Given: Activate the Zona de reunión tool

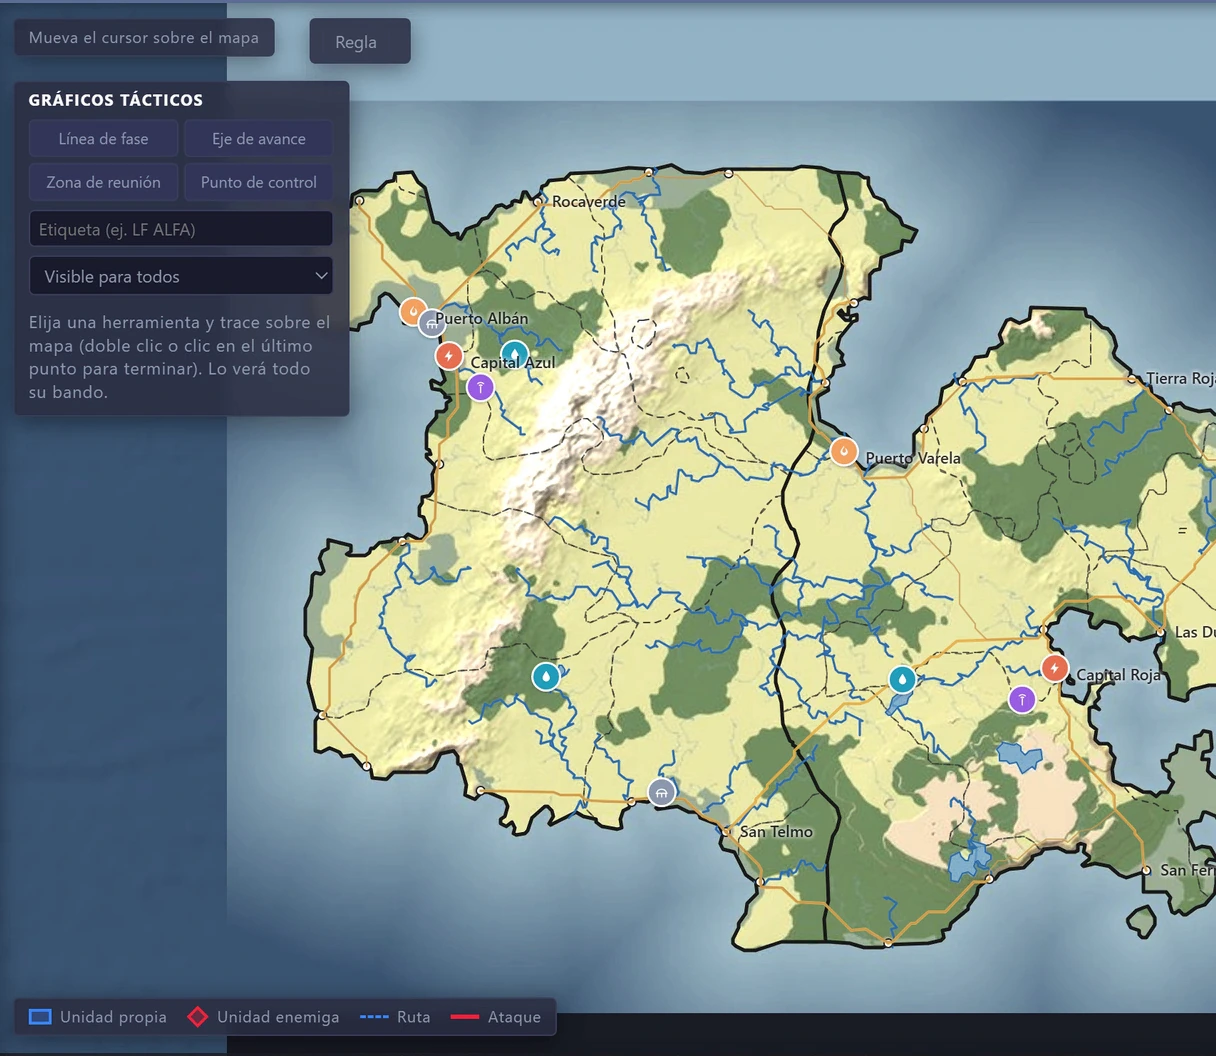Looking at the screenshot, I should click(x=103, y=182).
